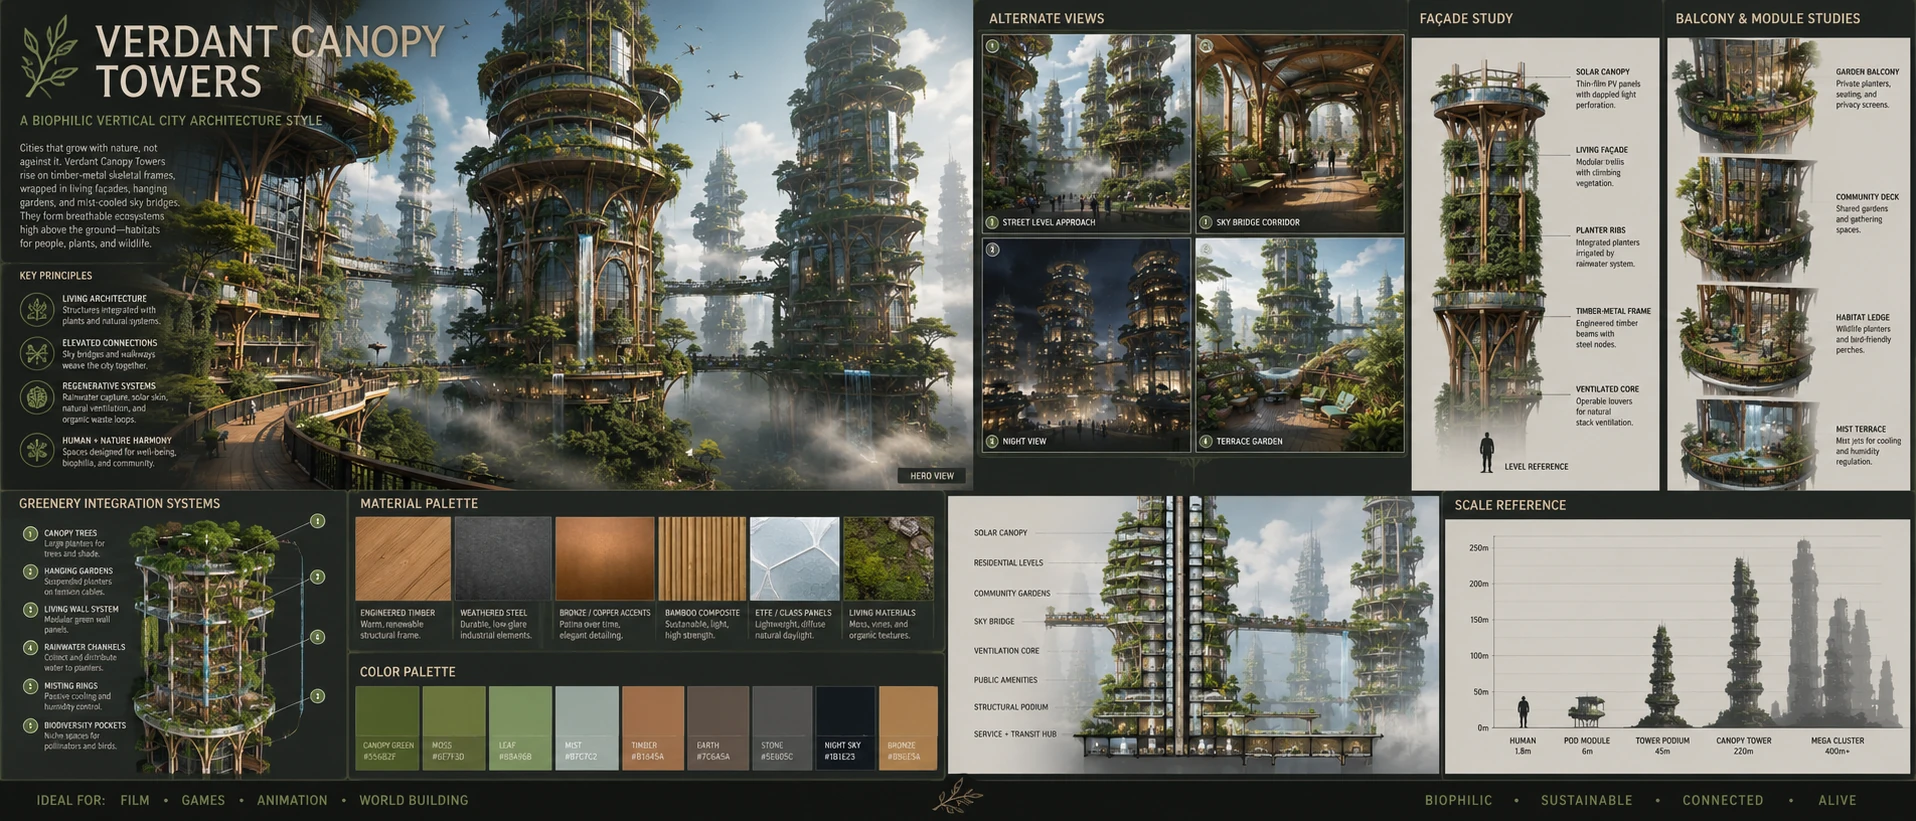Choose the Engineered Timber material swatch
The height and width of the screenshot is (821, 1916).
click(x=403, y=559)
